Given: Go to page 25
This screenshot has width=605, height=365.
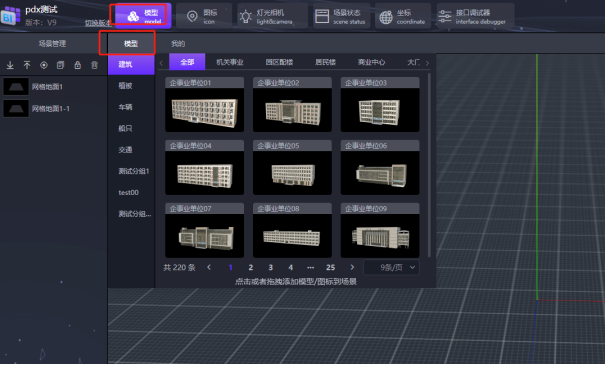Looking at the screenshot, I should click(330, 267).
